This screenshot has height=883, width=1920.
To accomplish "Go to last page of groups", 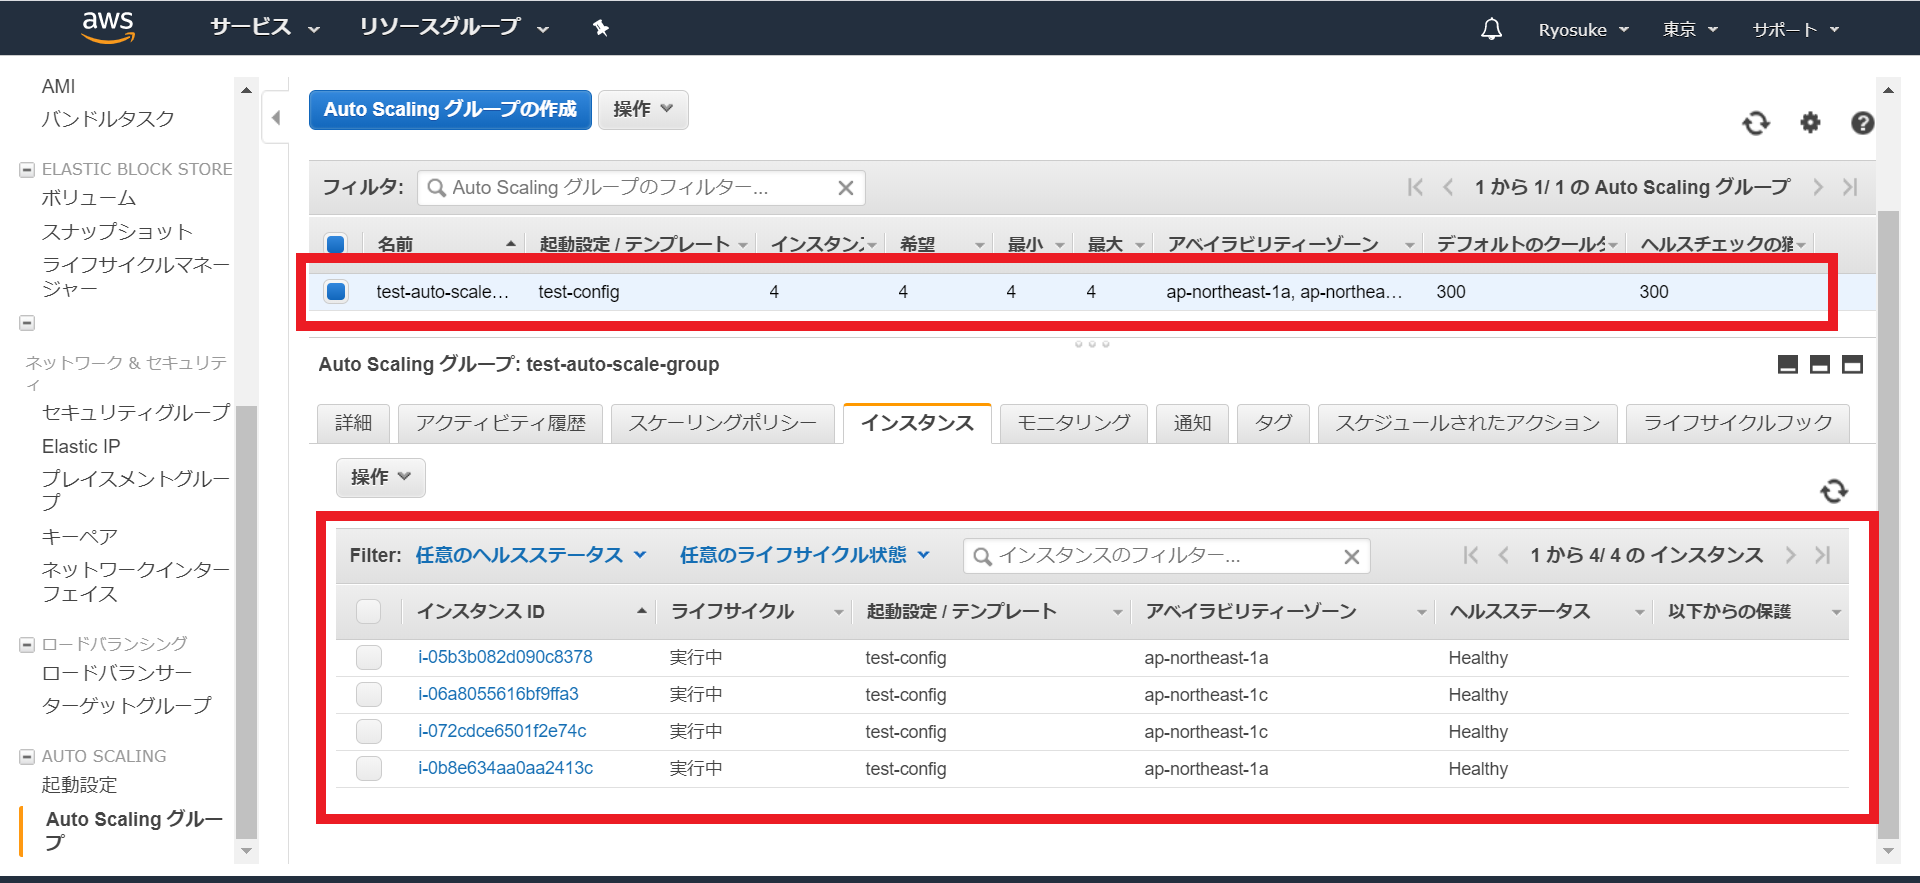I will pyautogui.click(x=1850, y=187).
